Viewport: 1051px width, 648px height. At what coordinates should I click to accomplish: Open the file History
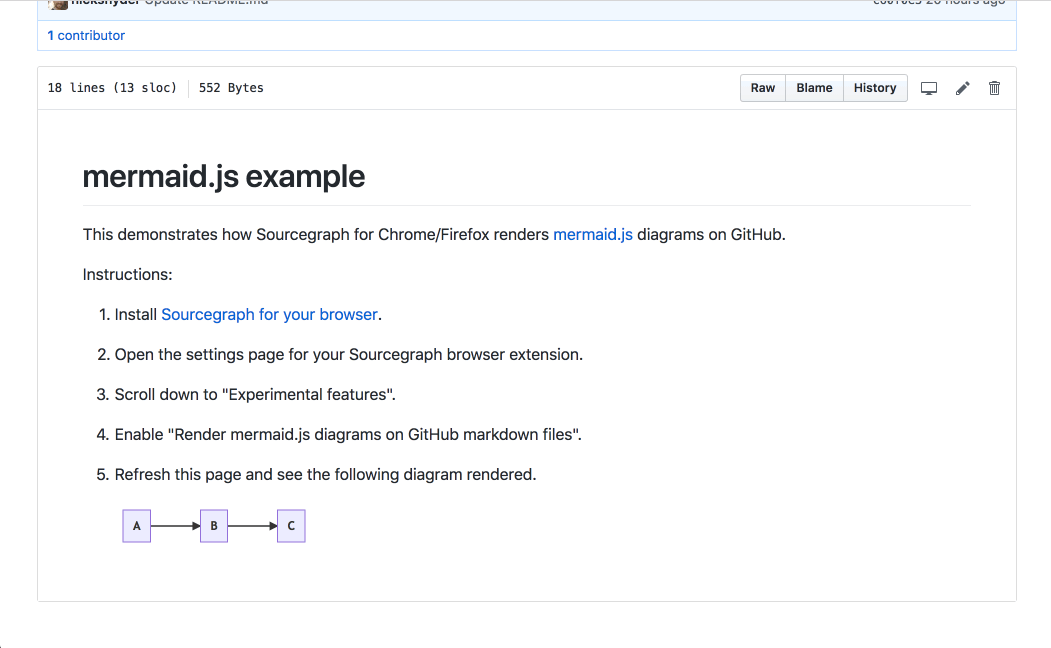pyautogui.click(x=875, y=88)
